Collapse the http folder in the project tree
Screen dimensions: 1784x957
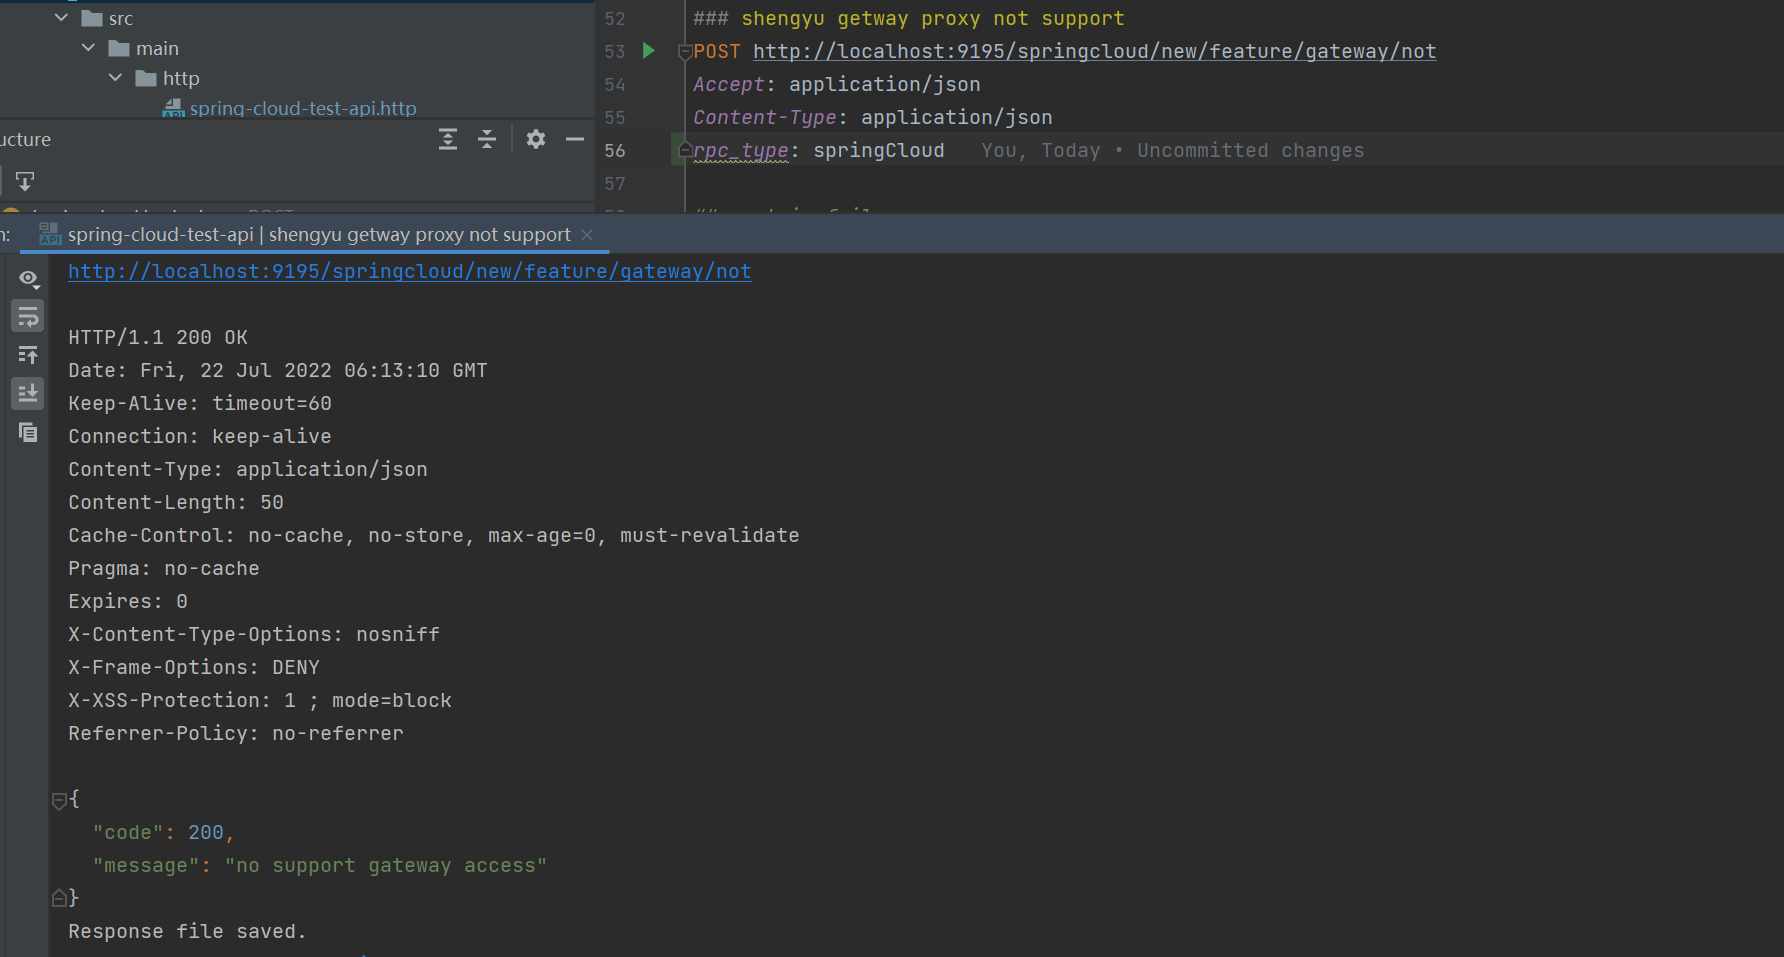coord(116,78)
